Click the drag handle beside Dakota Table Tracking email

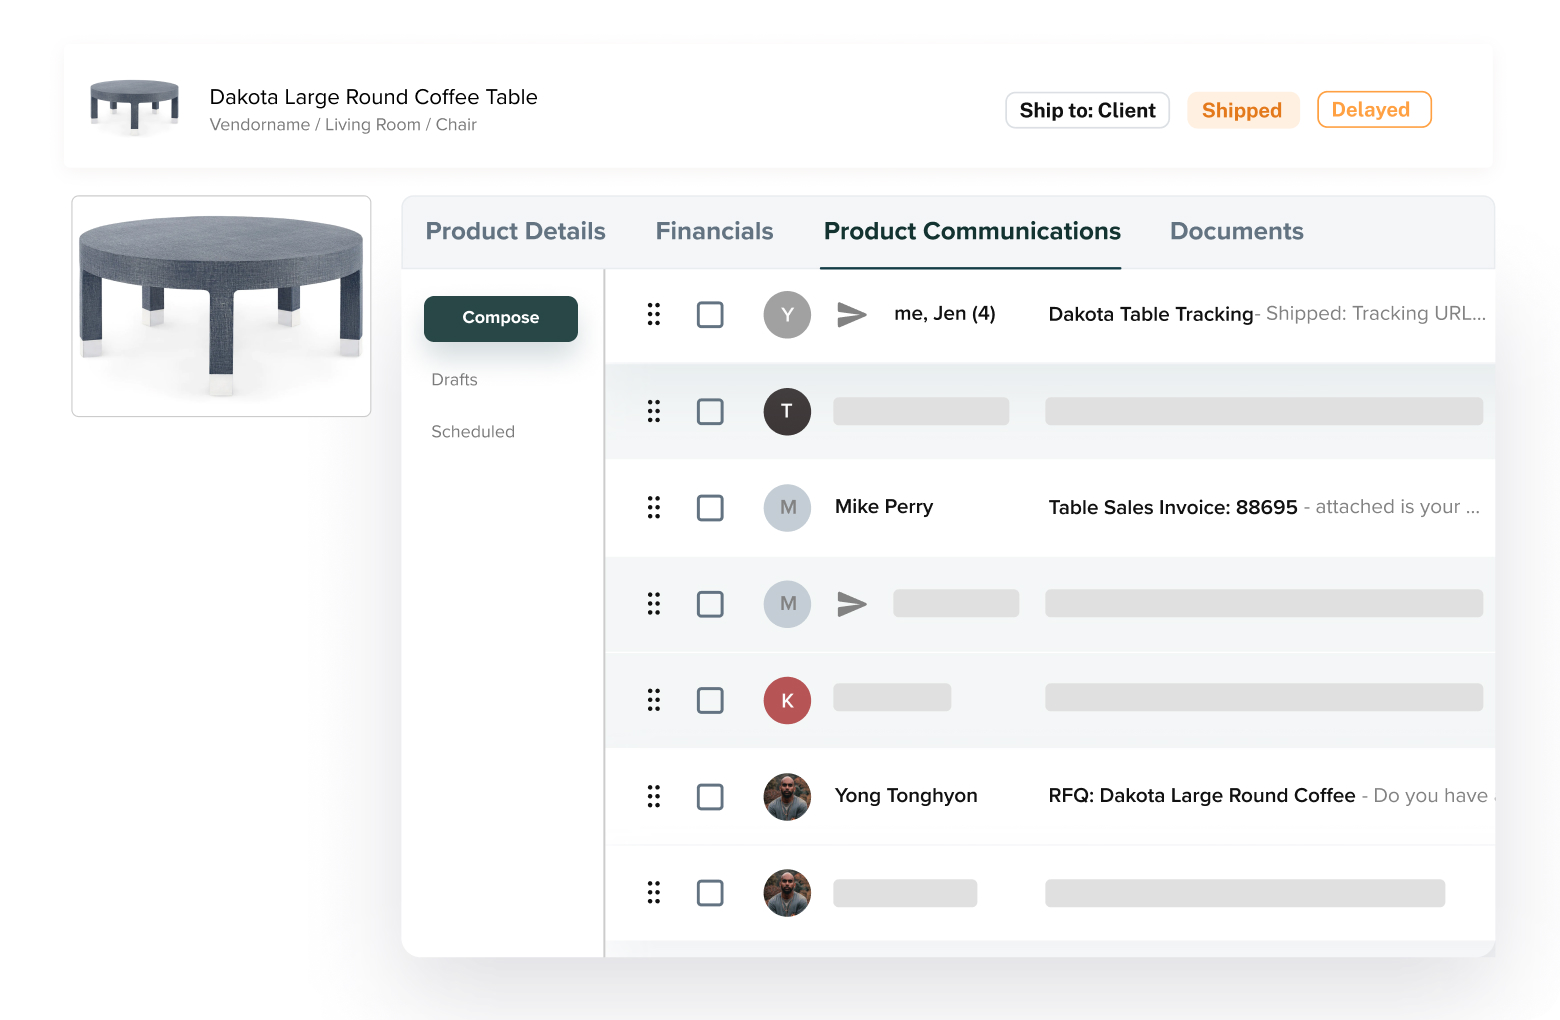(654, 314)
